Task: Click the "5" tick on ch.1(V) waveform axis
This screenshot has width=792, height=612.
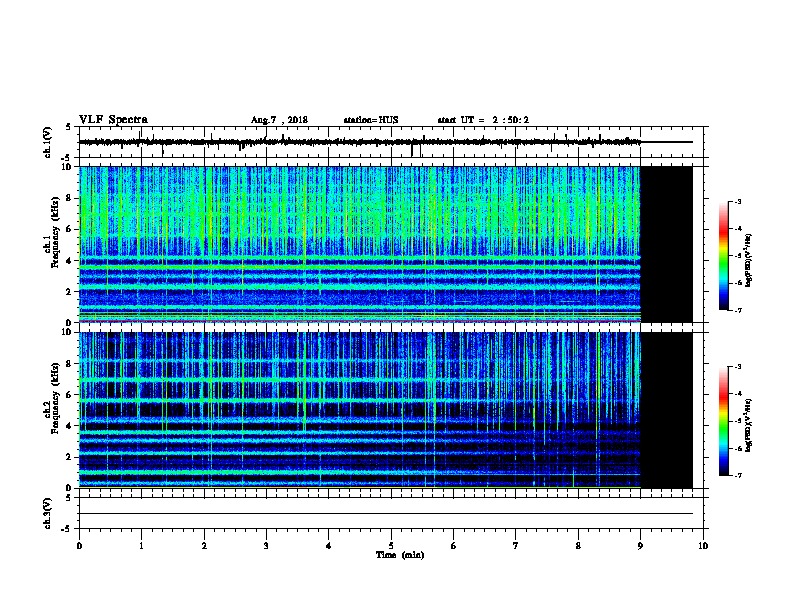Action: (x=68, y=127)
